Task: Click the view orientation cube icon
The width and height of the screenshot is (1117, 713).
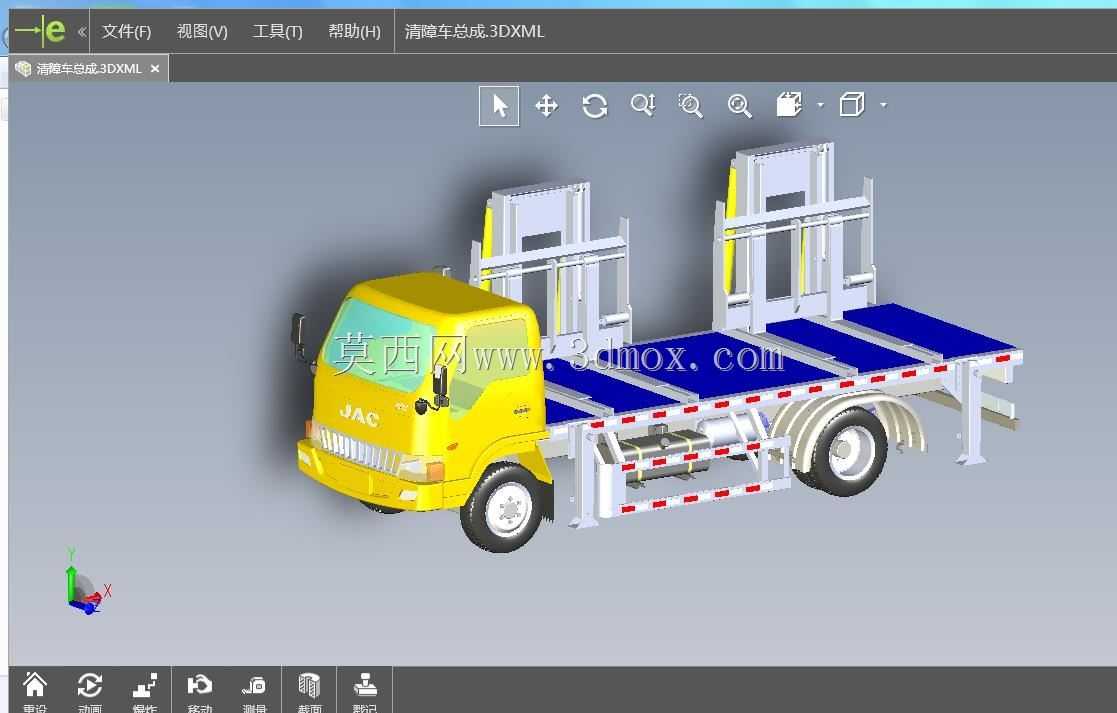Action: (x=789, y=105)
